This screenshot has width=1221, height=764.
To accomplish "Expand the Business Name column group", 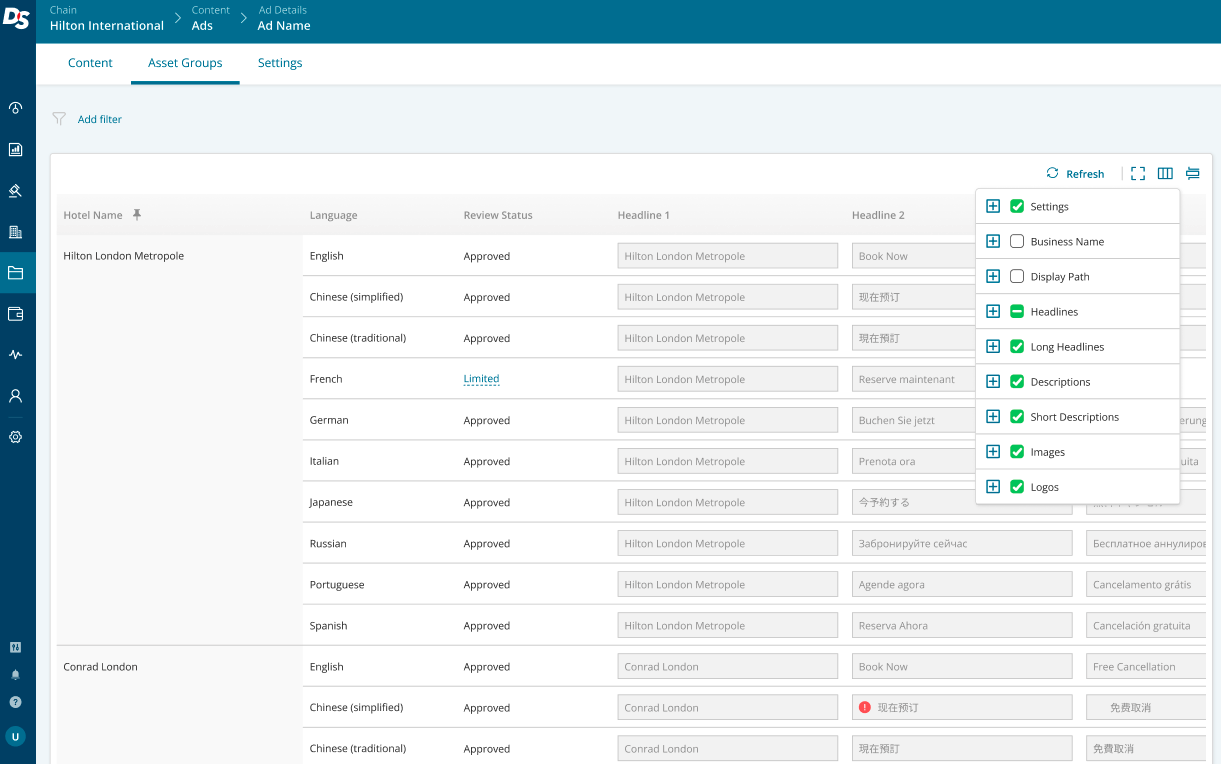I will coord(993,241).
